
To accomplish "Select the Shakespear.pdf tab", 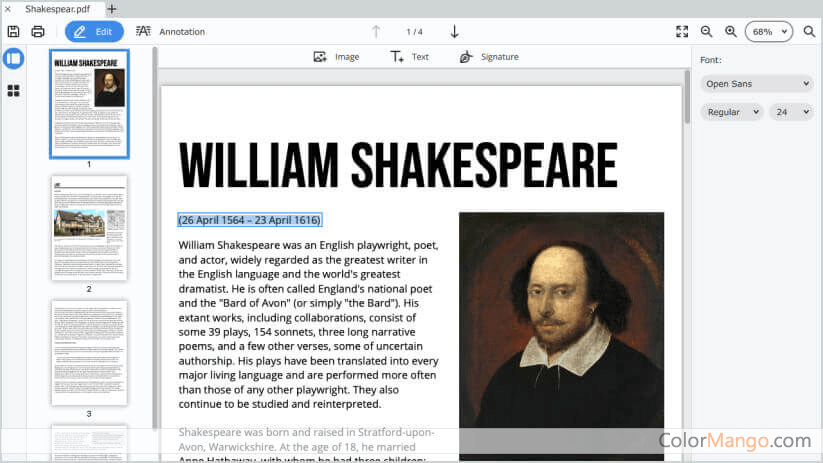I will [55, 8].
